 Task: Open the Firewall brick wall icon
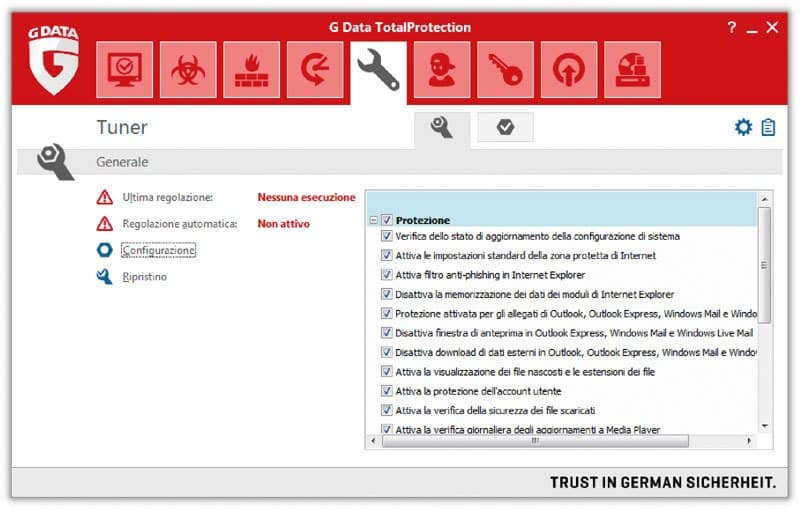[x=251, y=70]
